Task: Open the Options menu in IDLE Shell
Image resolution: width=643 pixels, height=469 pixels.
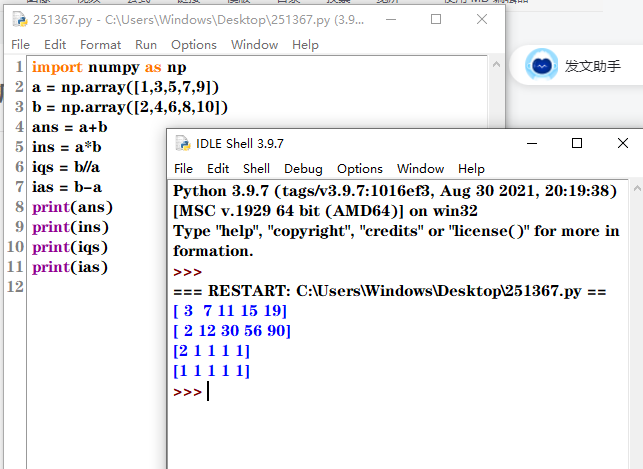Action: coord(360,168)
